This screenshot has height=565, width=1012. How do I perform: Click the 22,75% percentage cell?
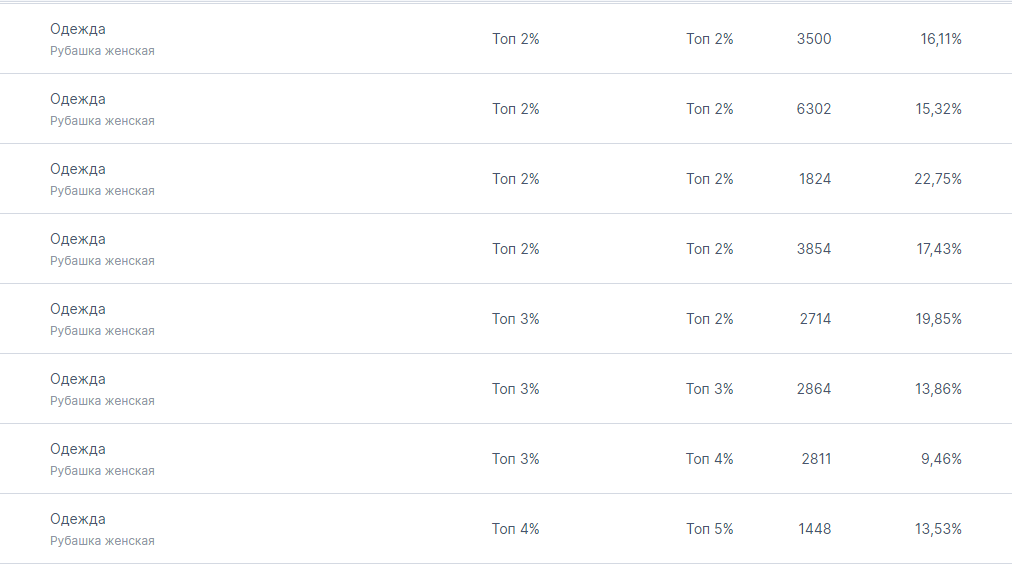tap(938, 179)
